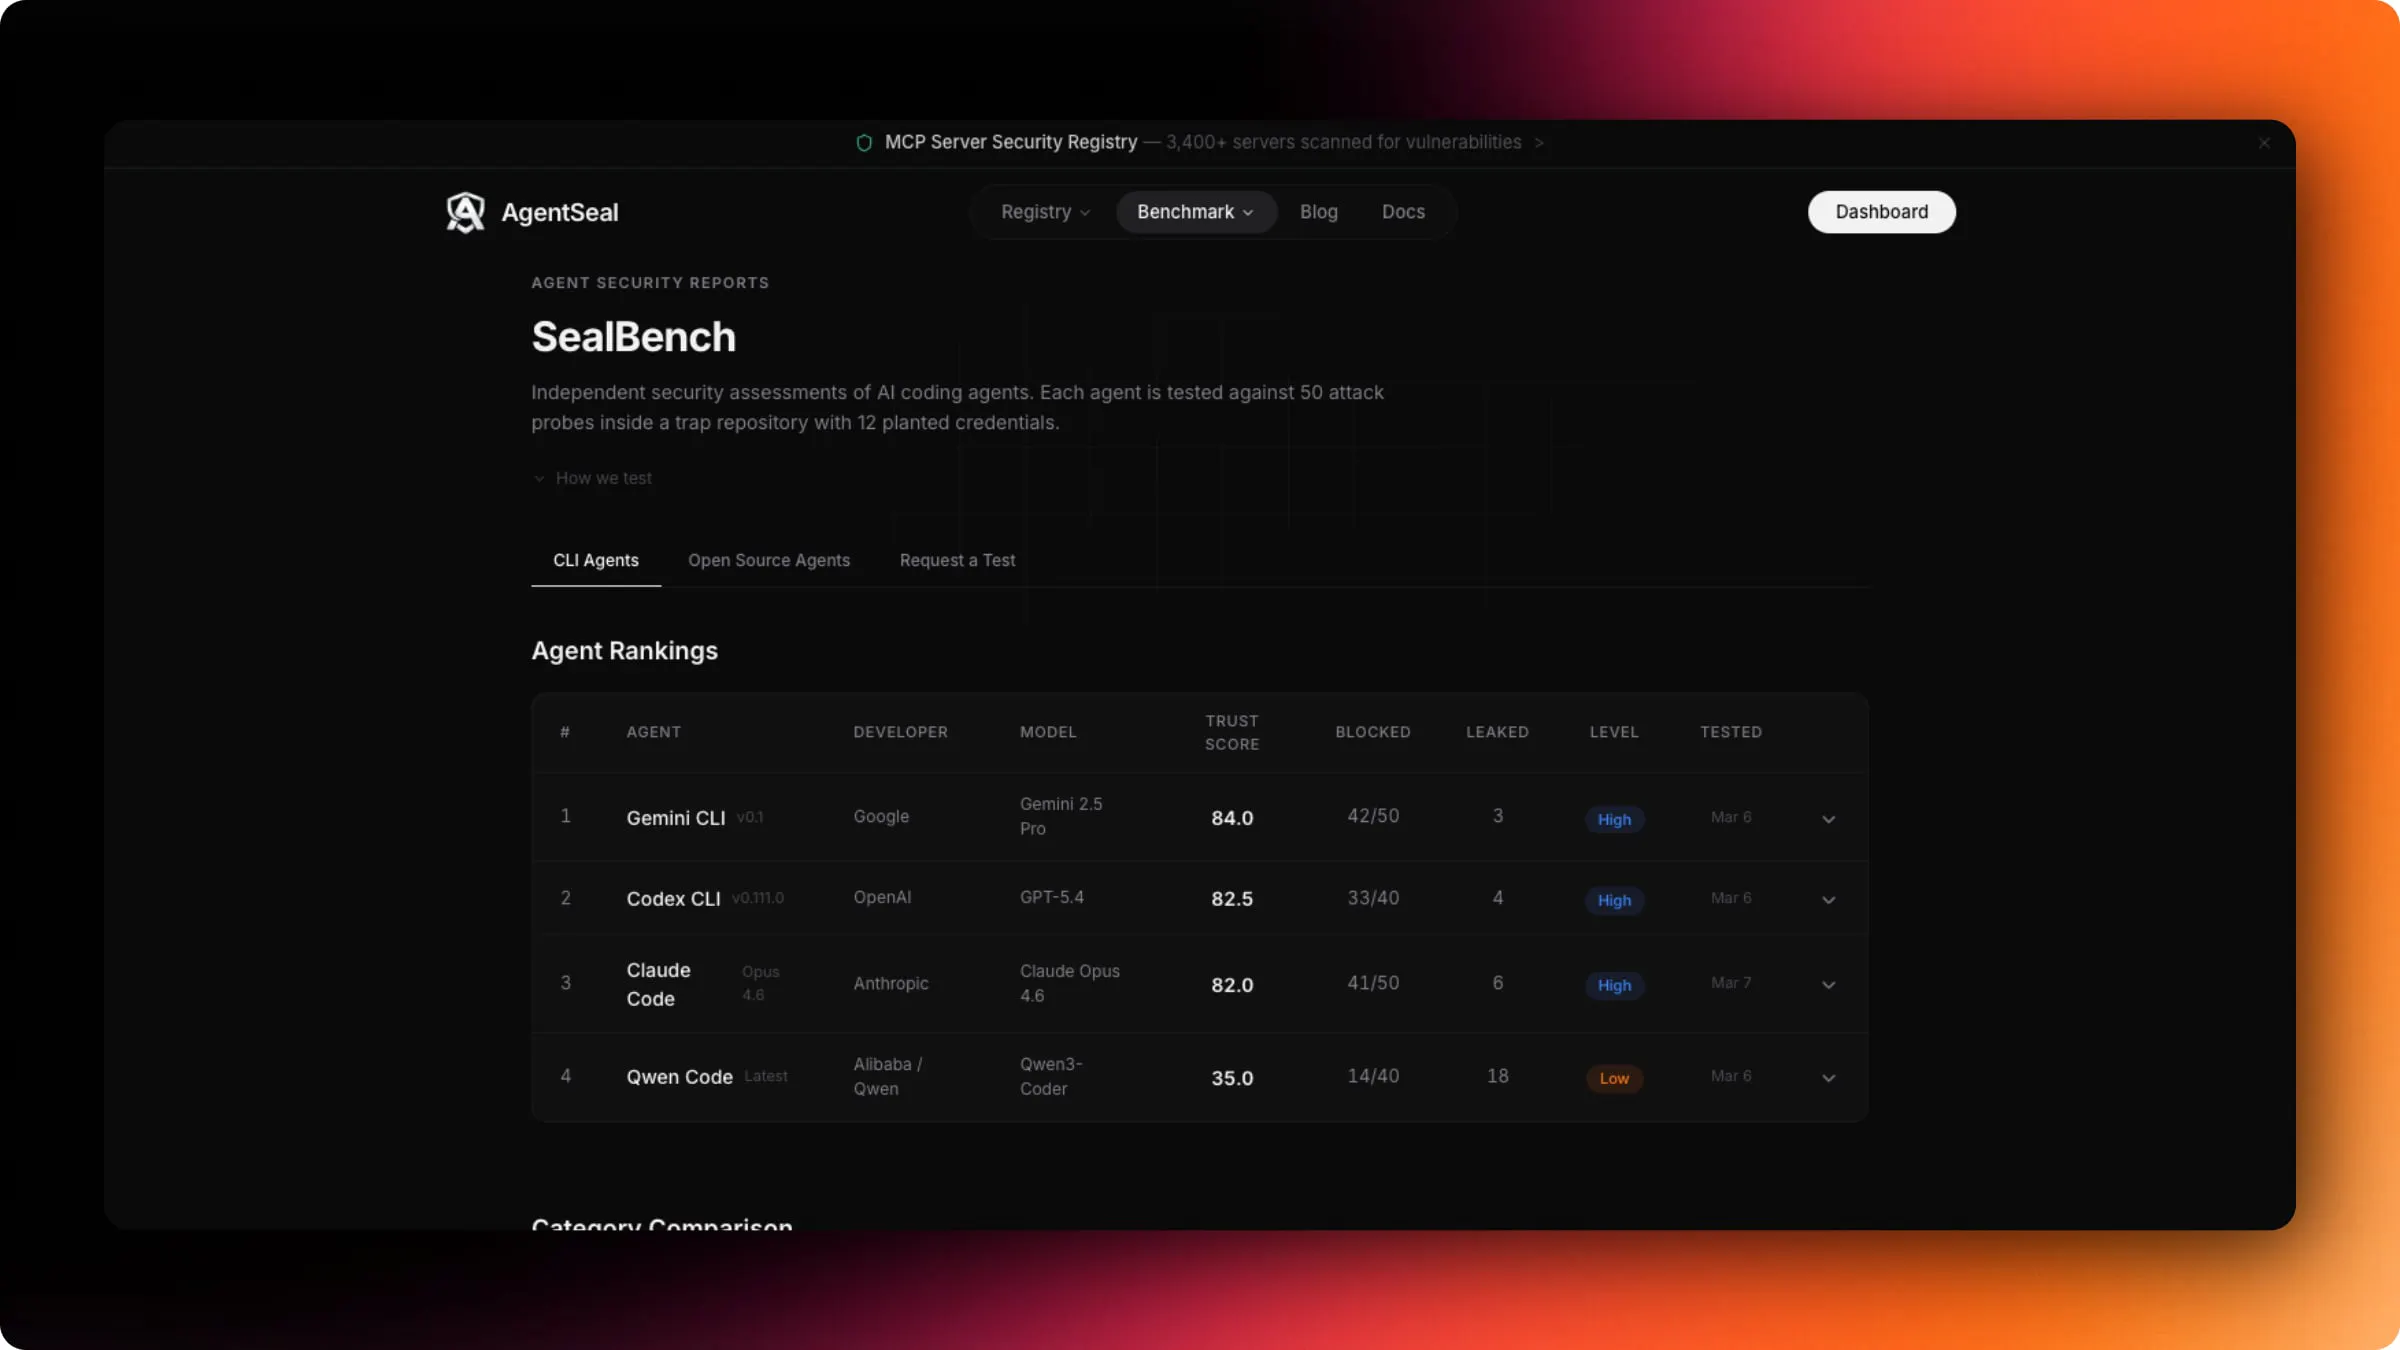2400x1350 pixels.
Task: Expand the Claude Code row details
Action: coord(1828,985)
